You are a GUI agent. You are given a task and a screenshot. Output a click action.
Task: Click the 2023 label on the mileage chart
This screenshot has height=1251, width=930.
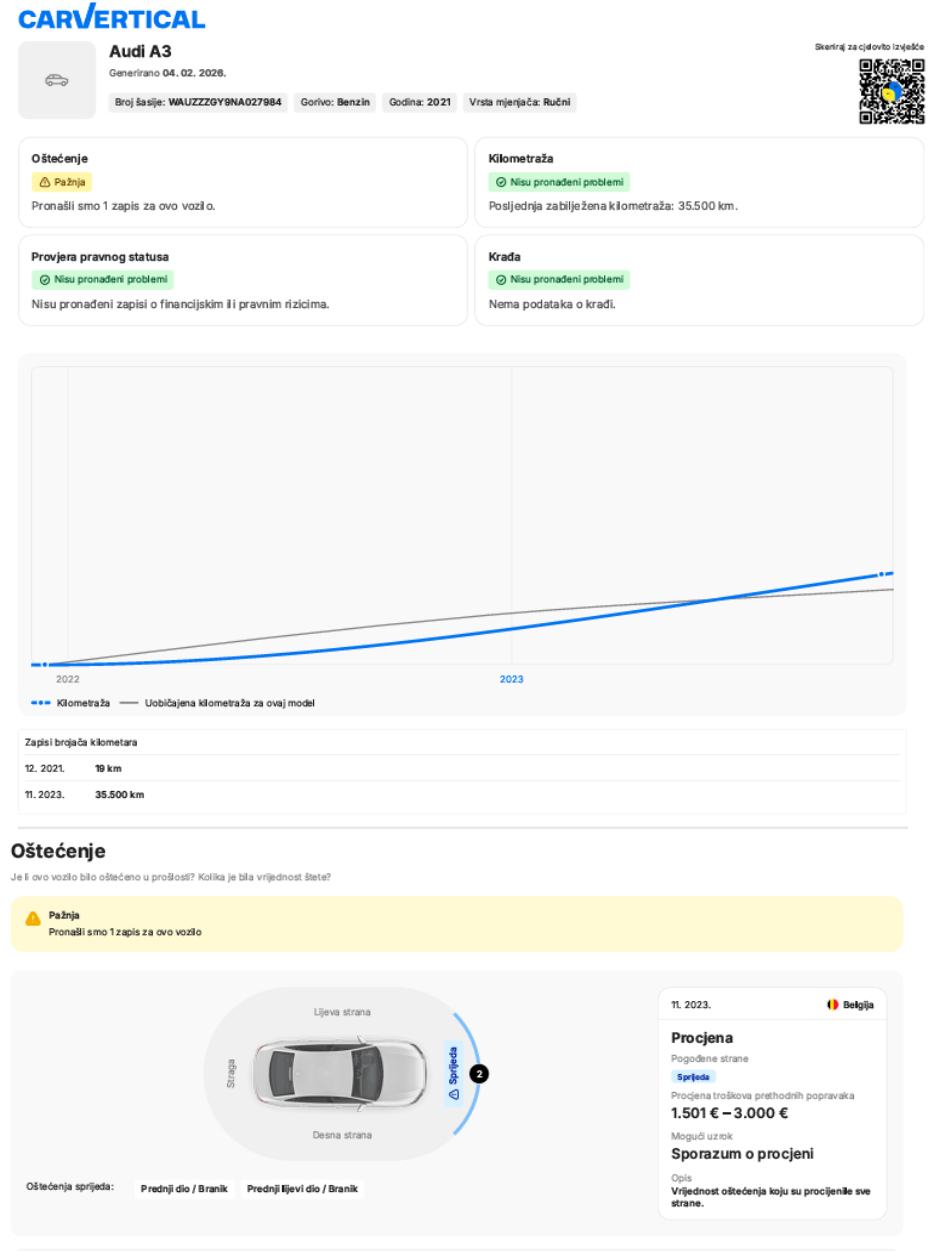pyautogui.click(x=512, y=679)
